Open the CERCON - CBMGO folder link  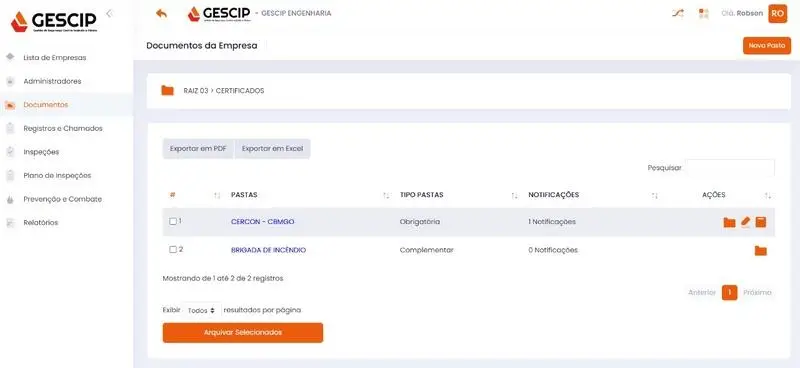[262, 222]
